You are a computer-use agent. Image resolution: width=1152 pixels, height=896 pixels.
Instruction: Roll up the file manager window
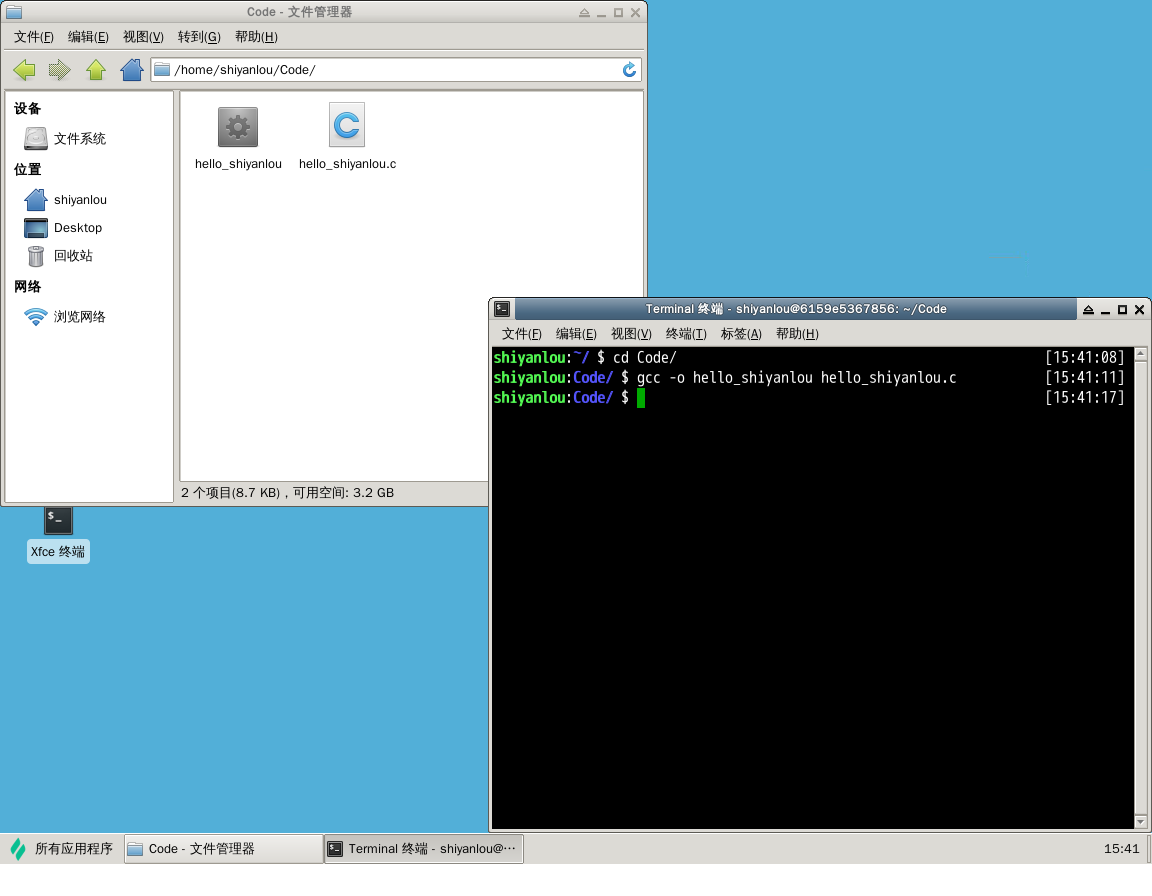click(x=584, y=12)
